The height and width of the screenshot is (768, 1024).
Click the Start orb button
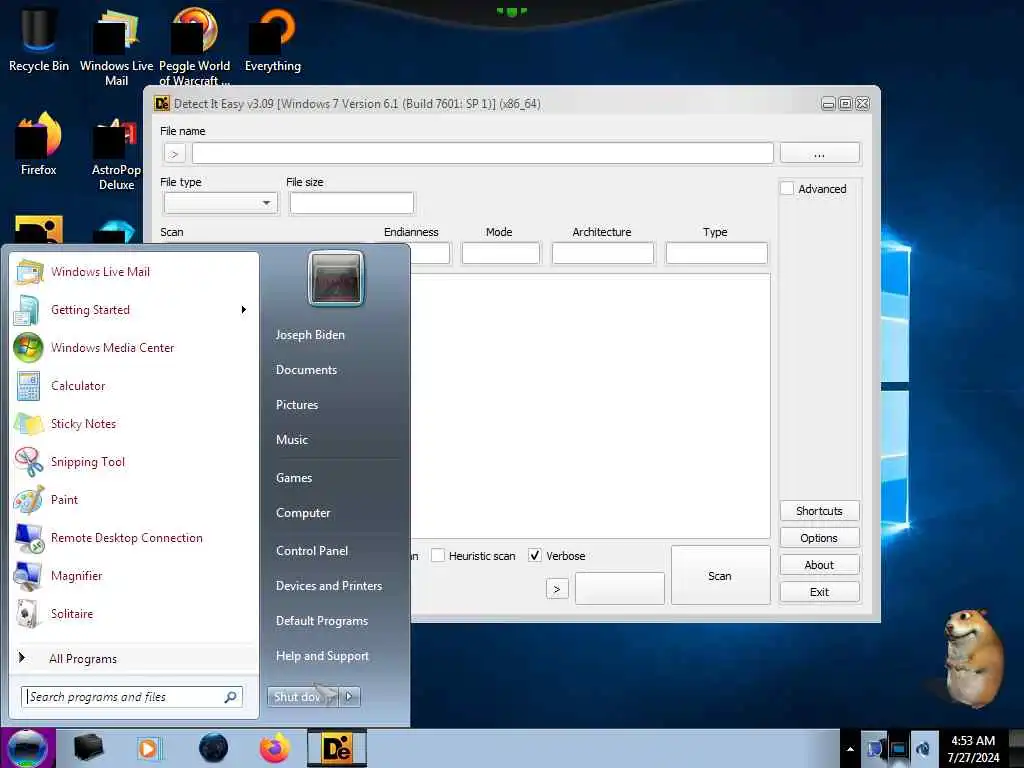[x=27, y=748]
